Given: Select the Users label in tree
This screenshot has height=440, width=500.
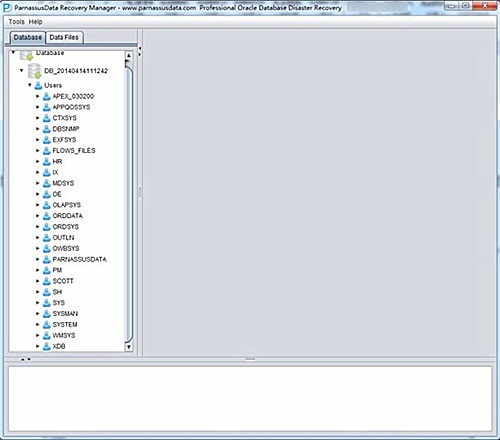Looking at the screenshot, I should point(53,86).
